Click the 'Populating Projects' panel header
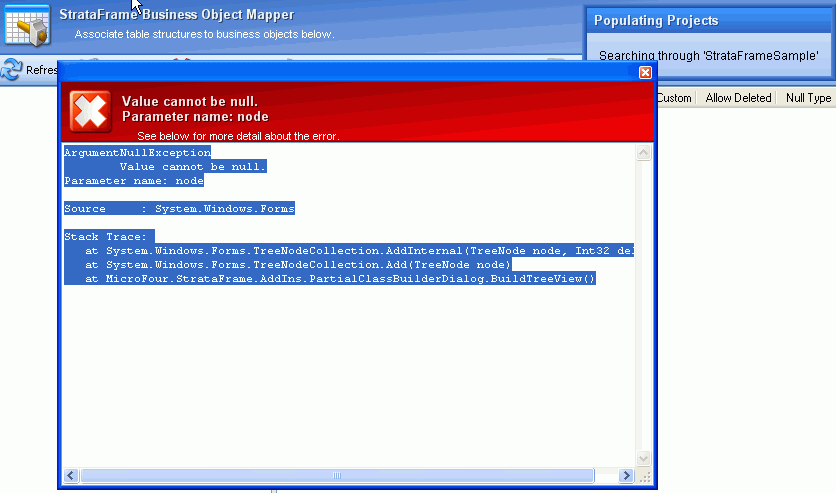The image size is (836, 493). [657, 20]
